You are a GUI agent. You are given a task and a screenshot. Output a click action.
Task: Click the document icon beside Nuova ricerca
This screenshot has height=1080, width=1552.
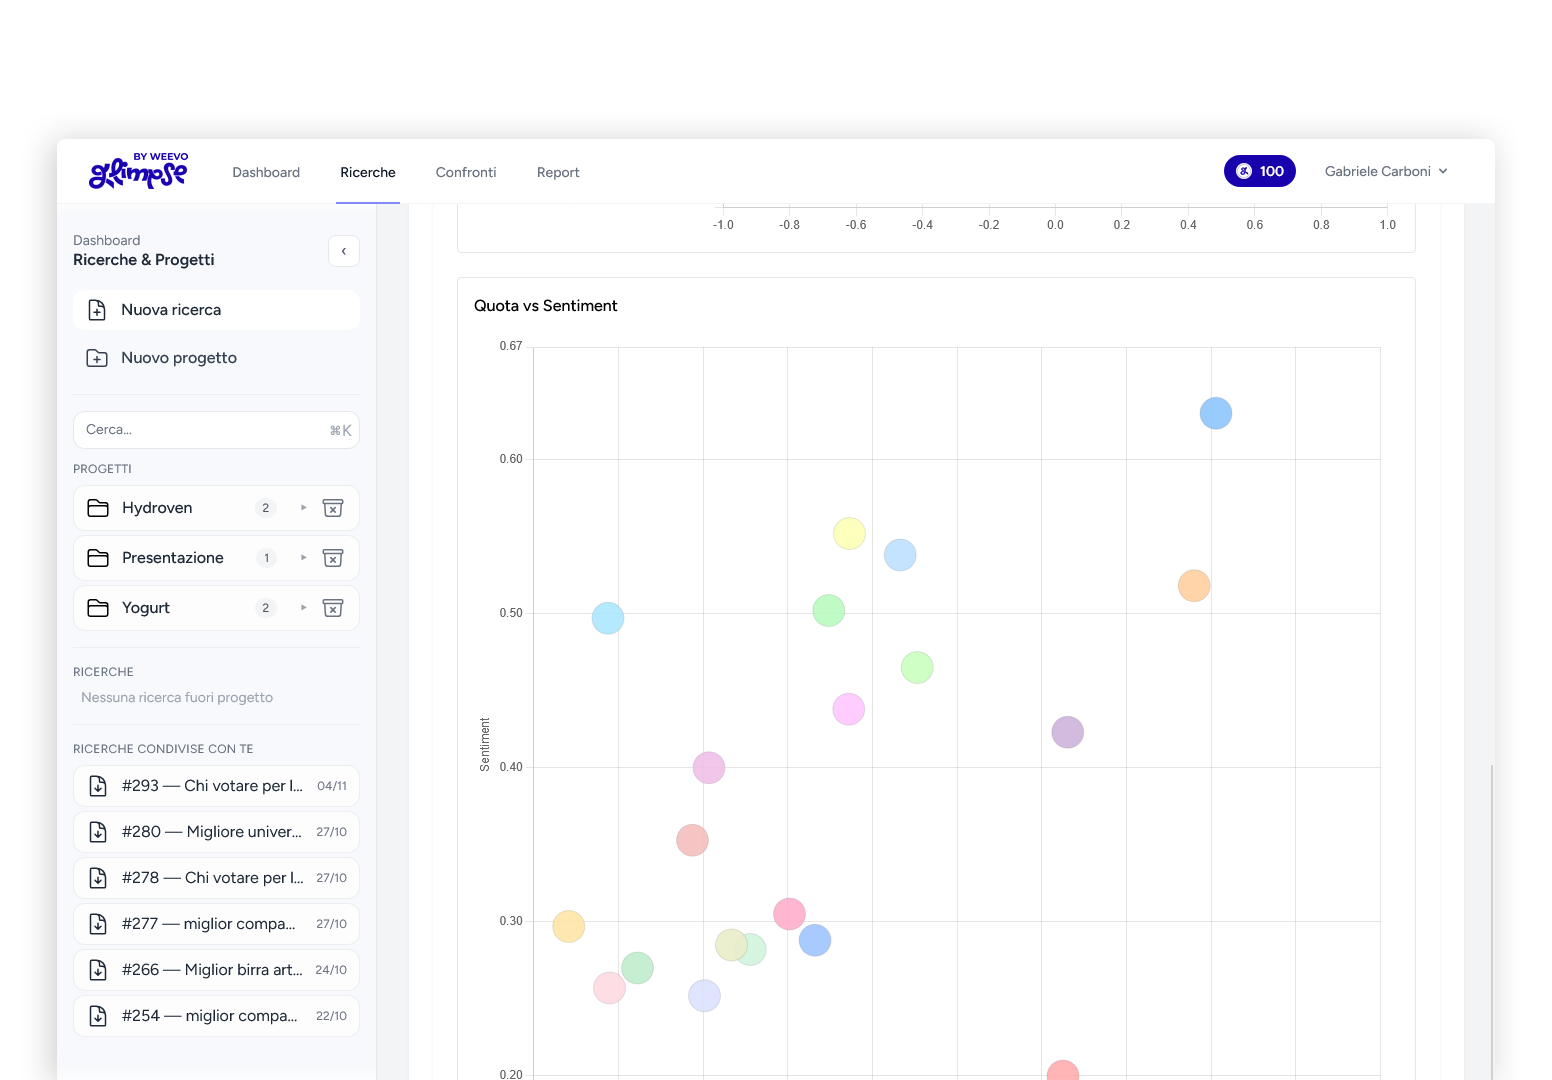[x=97, y=309]
